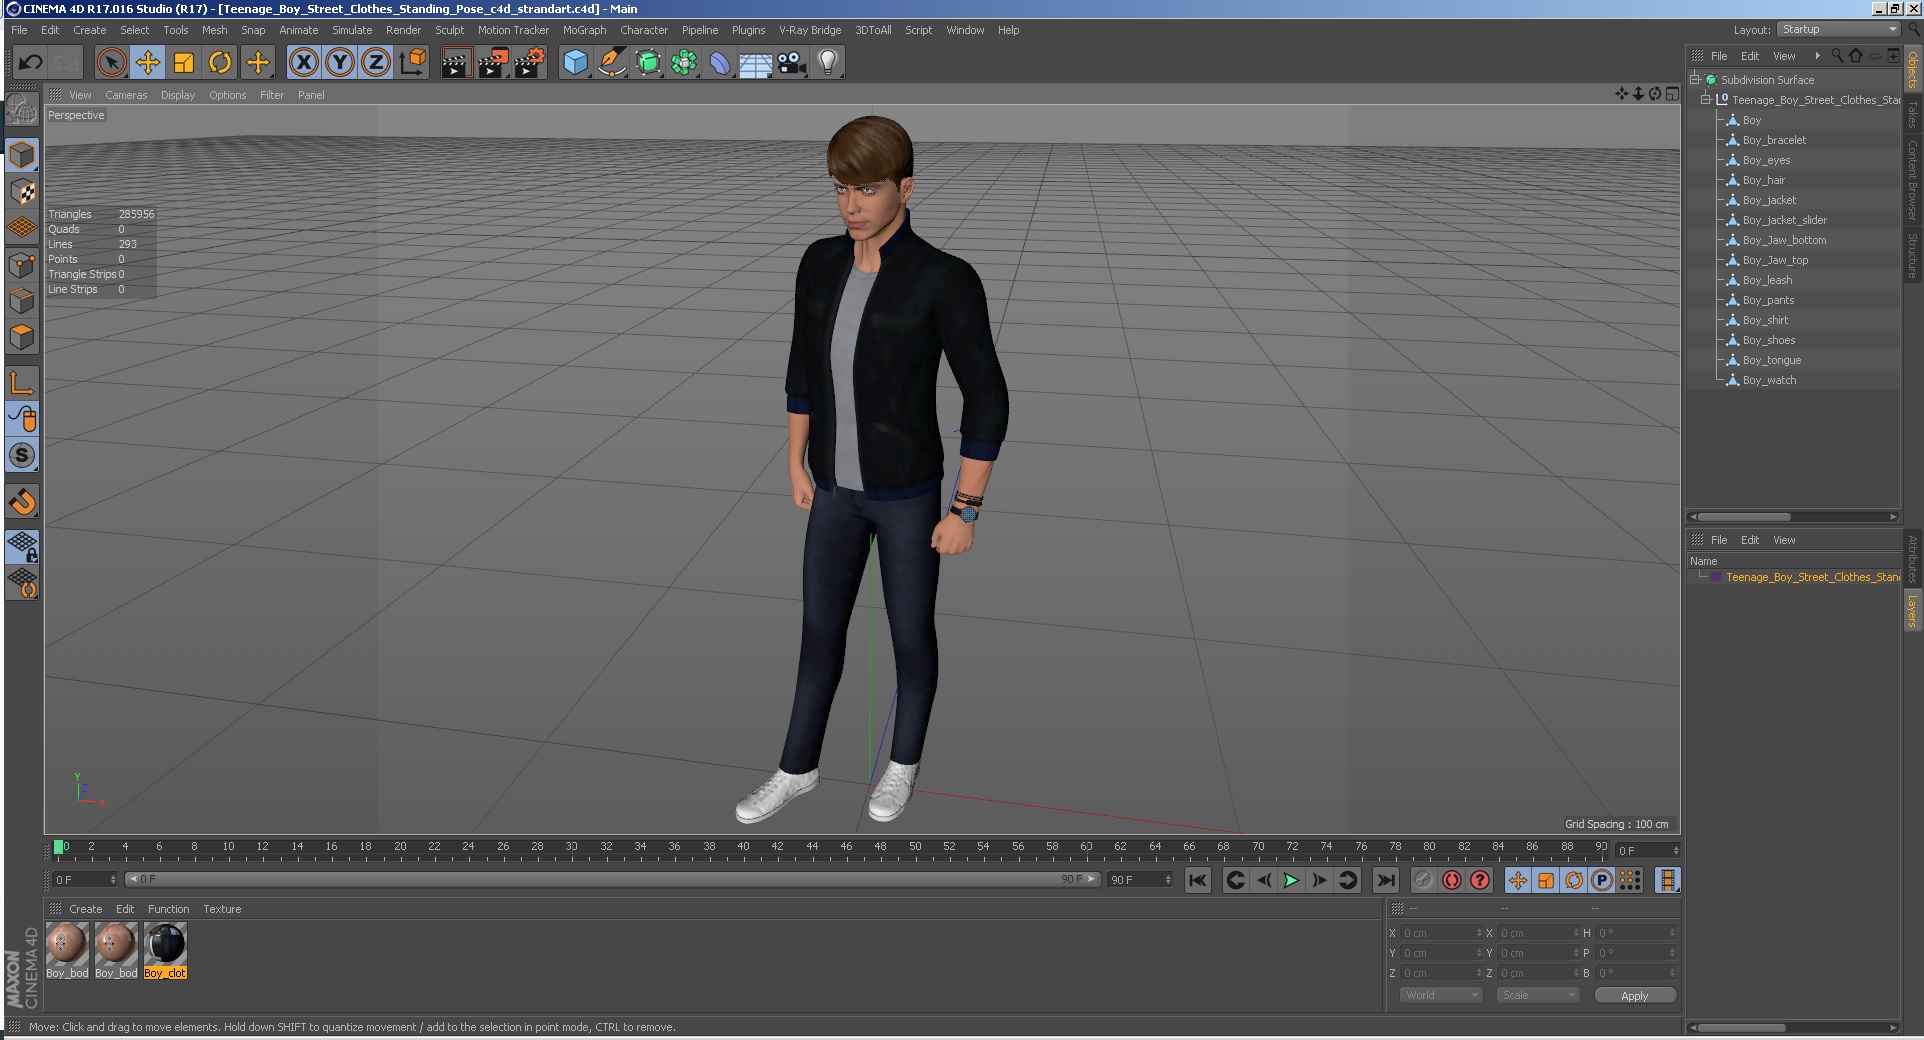The width and height of the screenshot is (1924, 1040).
Task: Toggle Y axis lock
Action: coord(340,63)
